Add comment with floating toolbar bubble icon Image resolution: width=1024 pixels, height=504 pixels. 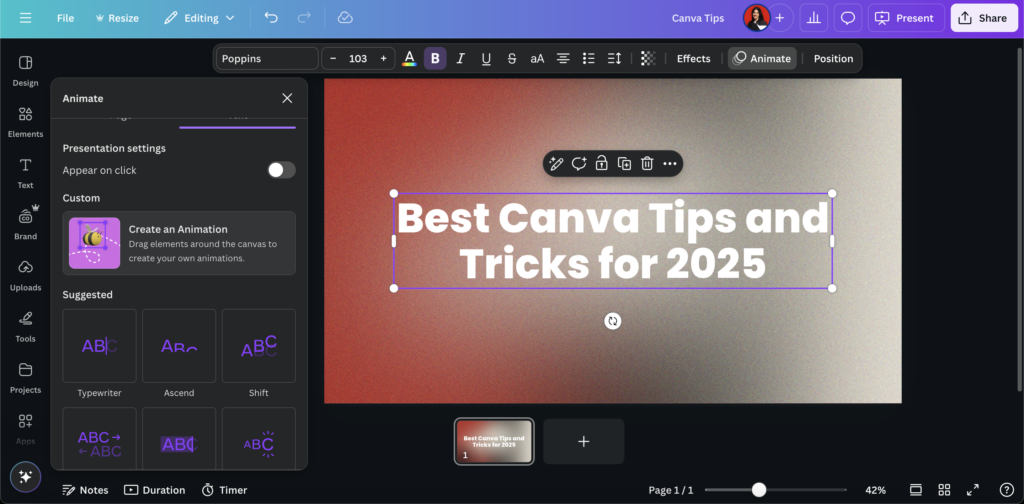pyautogui.click(x=579, y=163)
